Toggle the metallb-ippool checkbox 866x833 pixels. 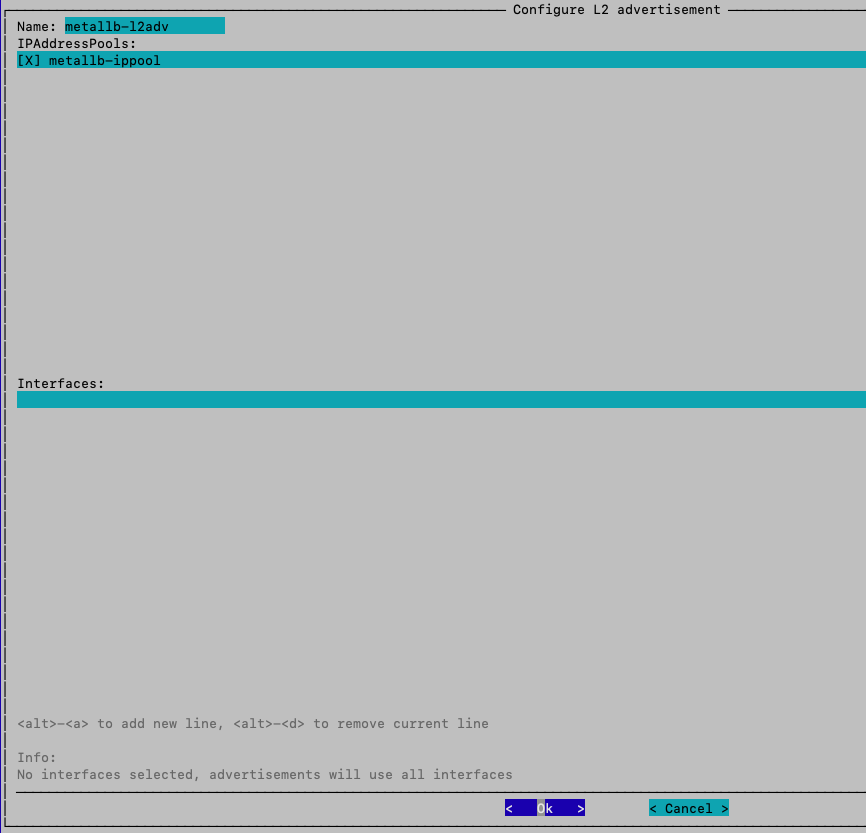[x=29, y=60]
